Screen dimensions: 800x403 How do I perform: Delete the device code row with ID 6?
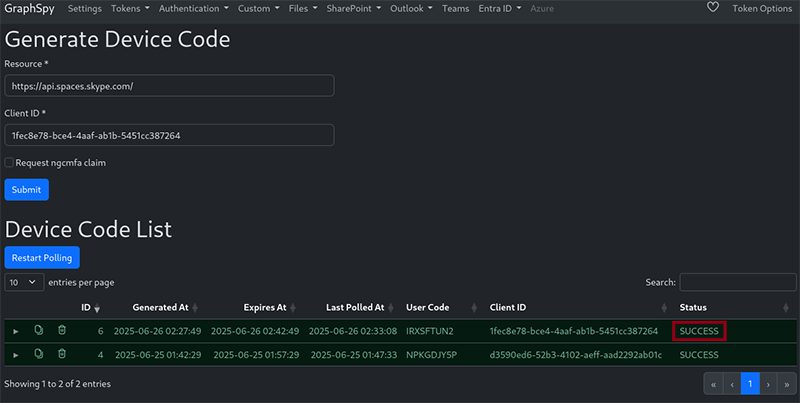coord(62,330)
